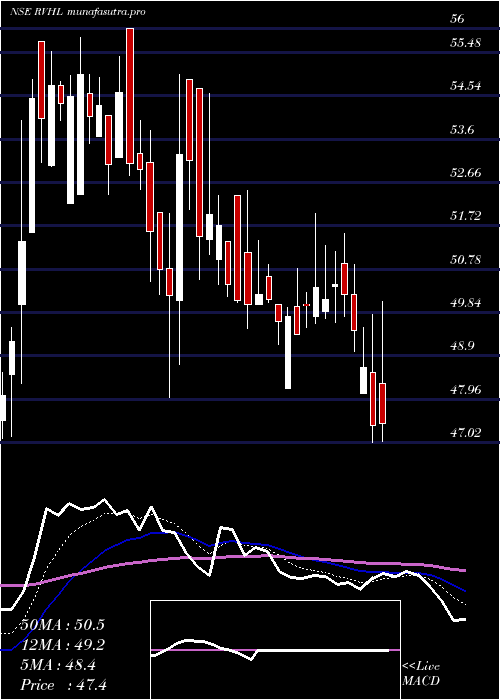Click the NSE RVHL munafasutra.pro title text
This screenshot has width=500, height=700.
(x=78, y=12)
